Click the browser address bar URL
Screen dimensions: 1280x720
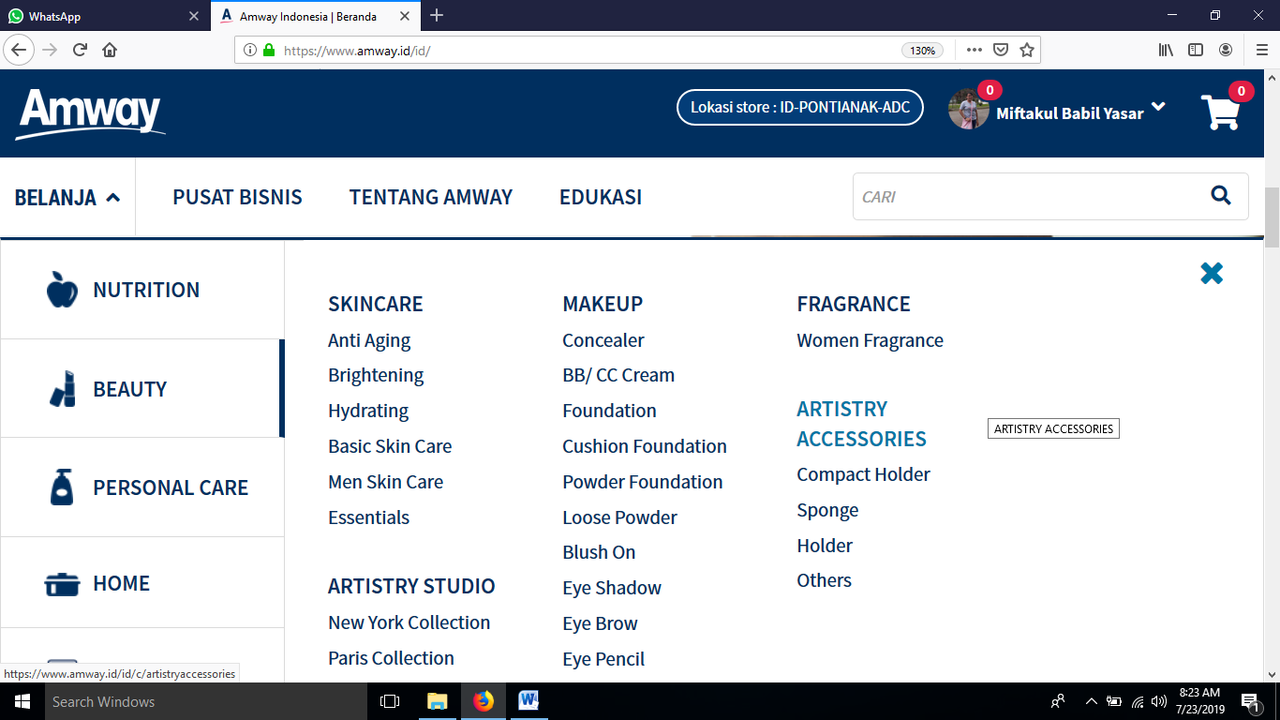(x=590, y=50)
